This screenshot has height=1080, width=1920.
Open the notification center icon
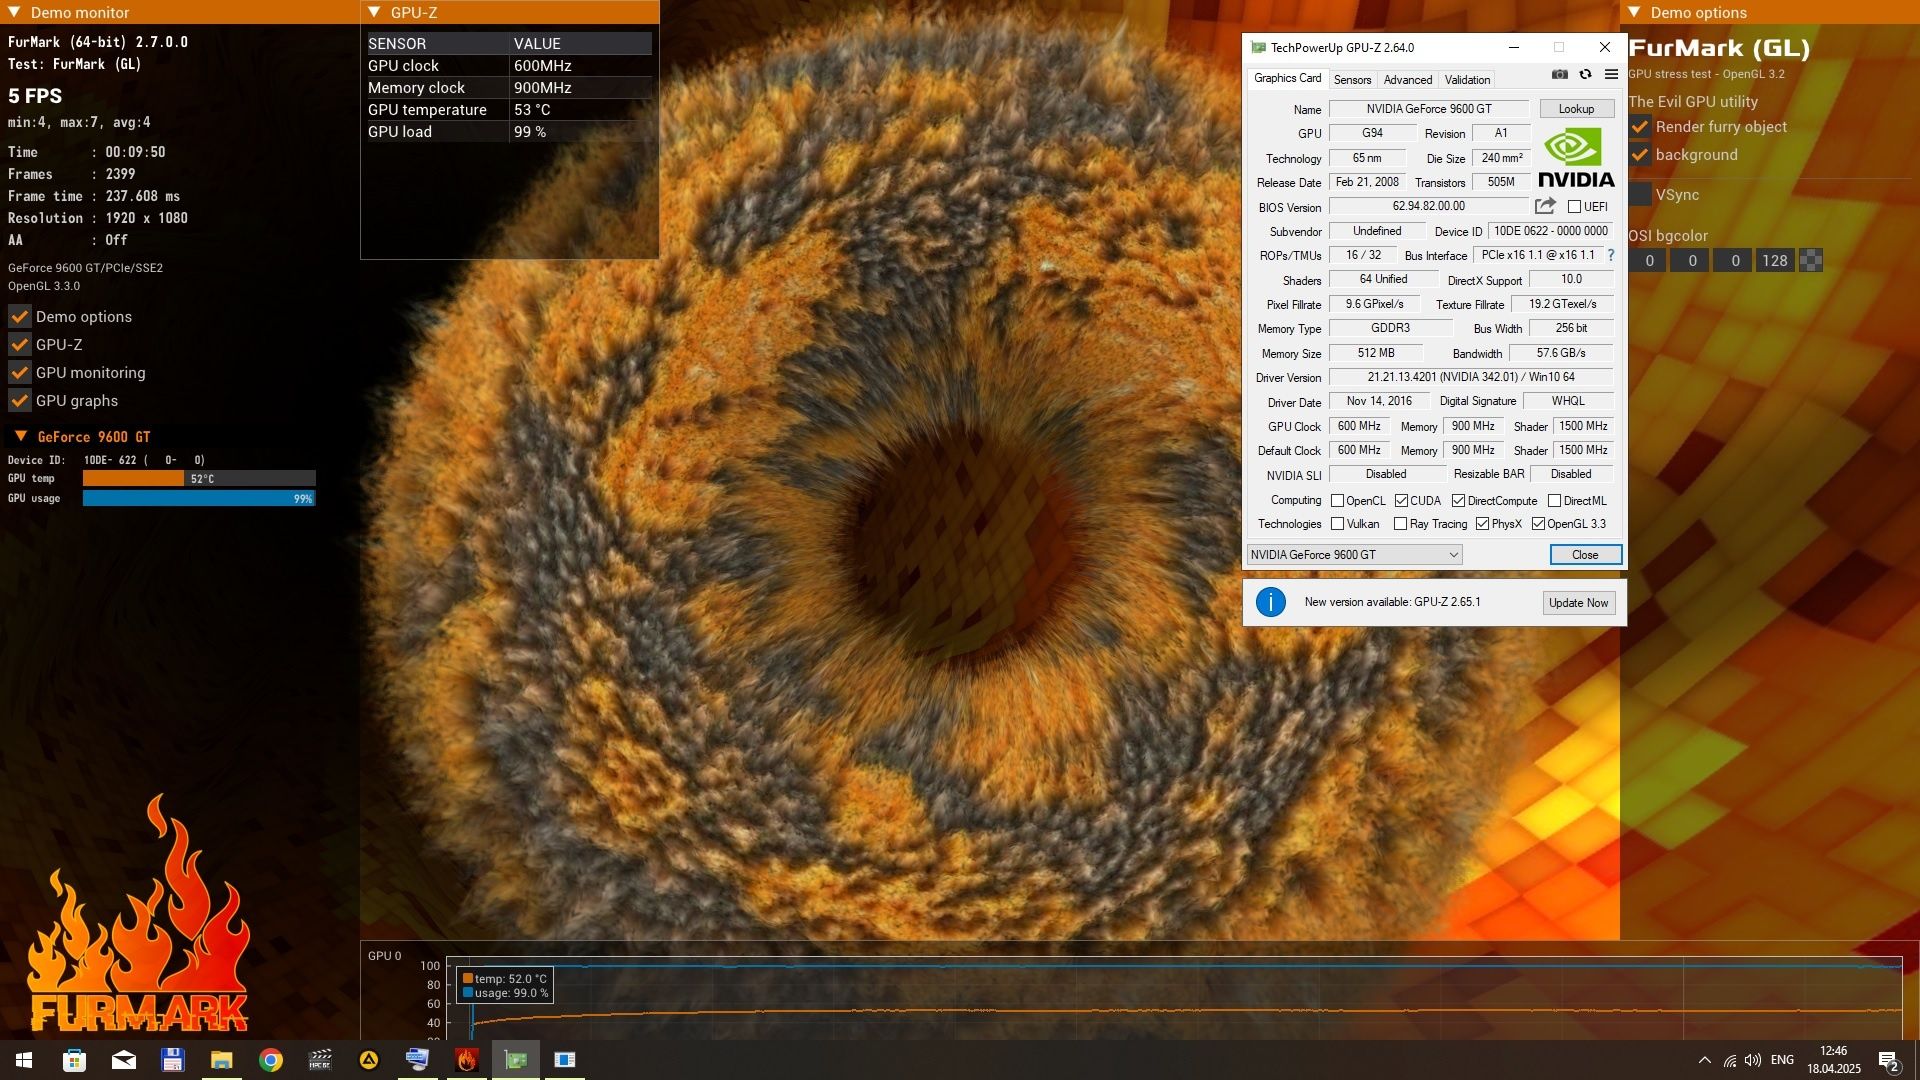[1888, 1060]
